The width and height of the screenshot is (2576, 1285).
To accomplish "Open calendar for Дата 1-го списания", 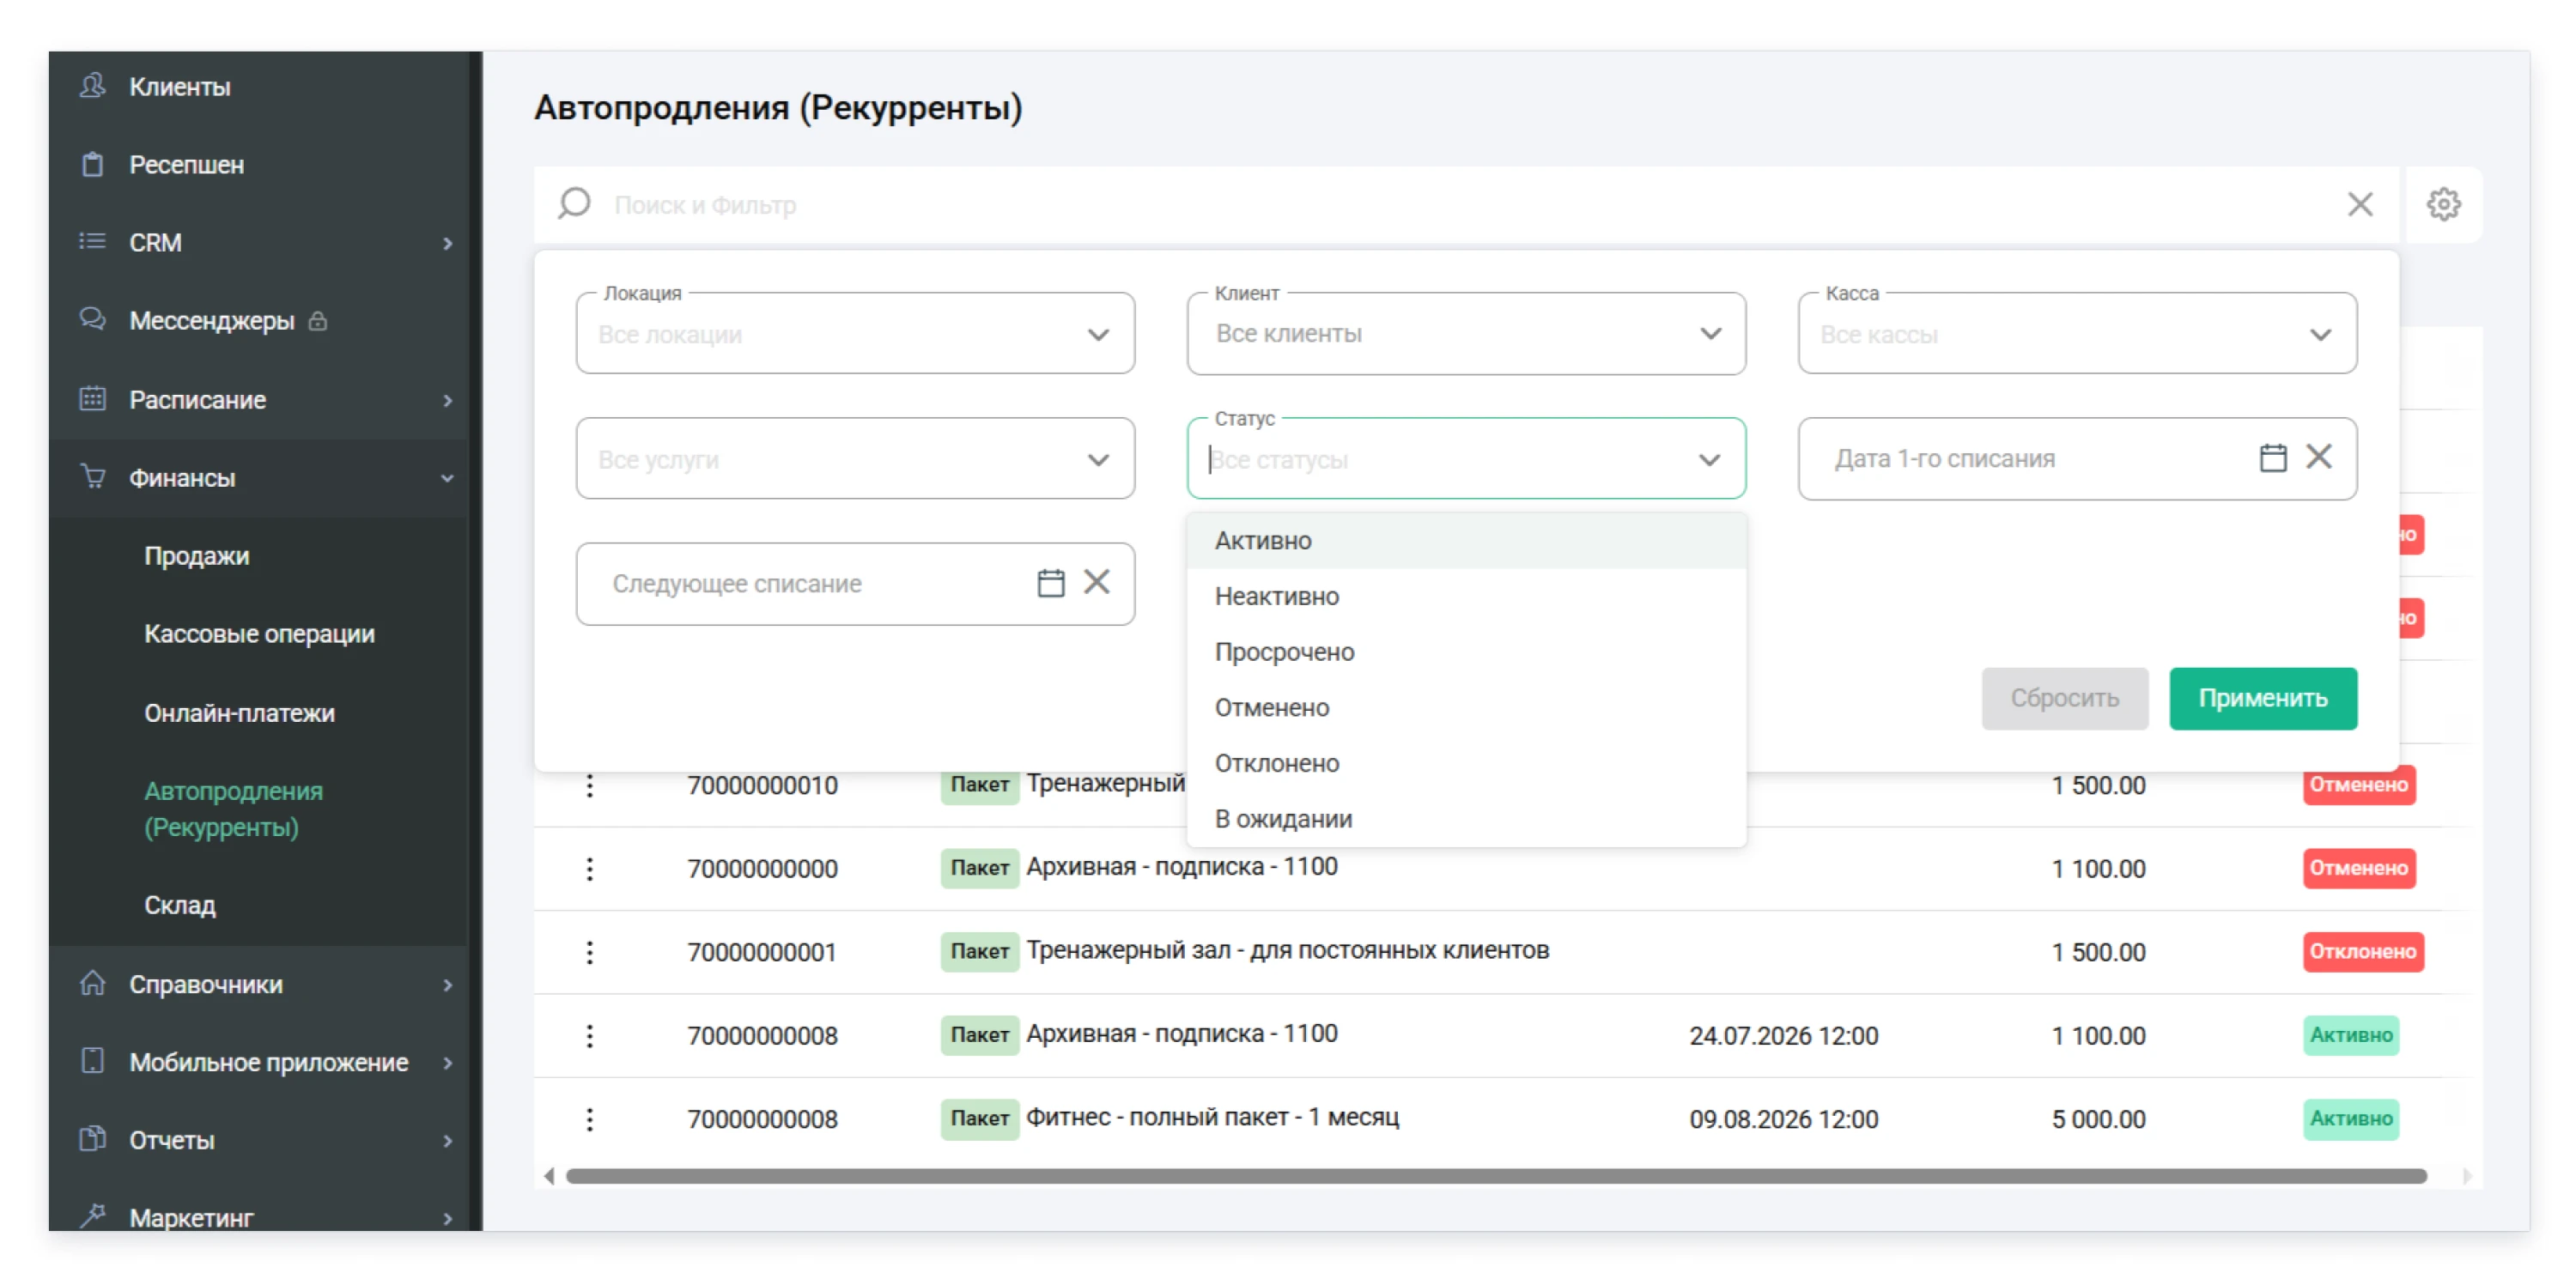I will (x=2272, y=458).
